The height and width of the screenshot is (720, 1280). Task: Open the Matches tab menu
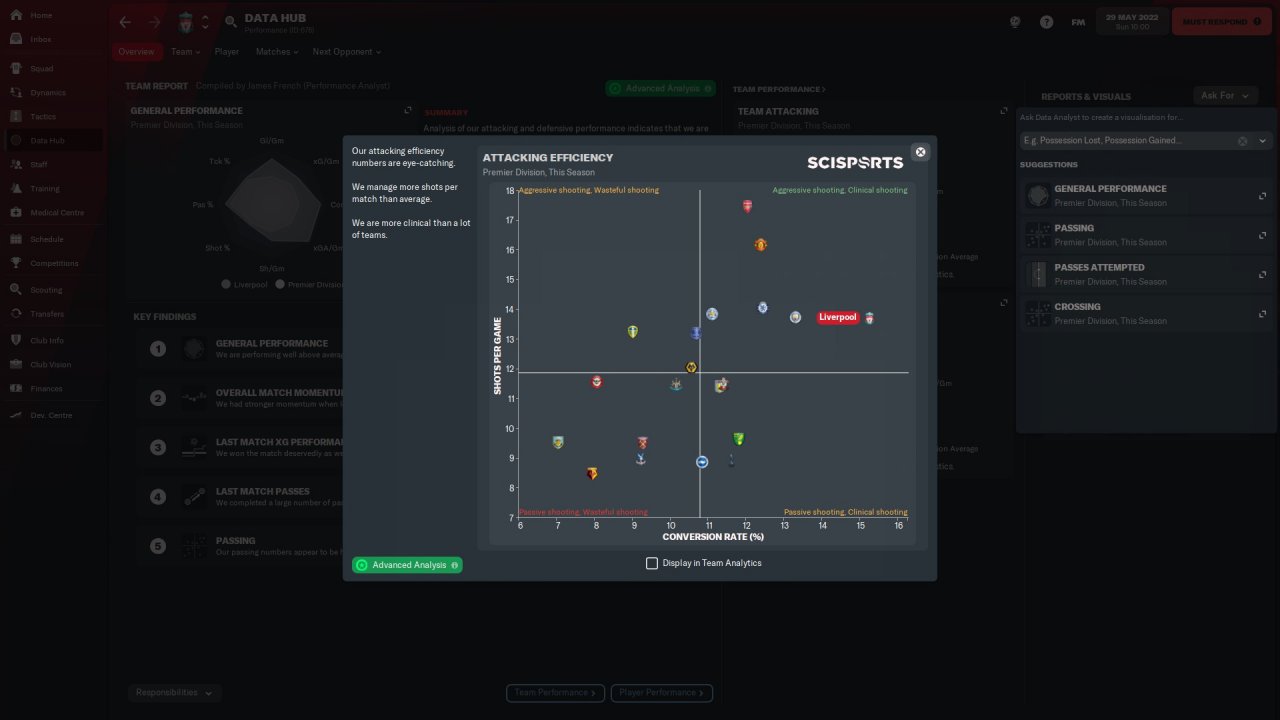click(277, 51)
